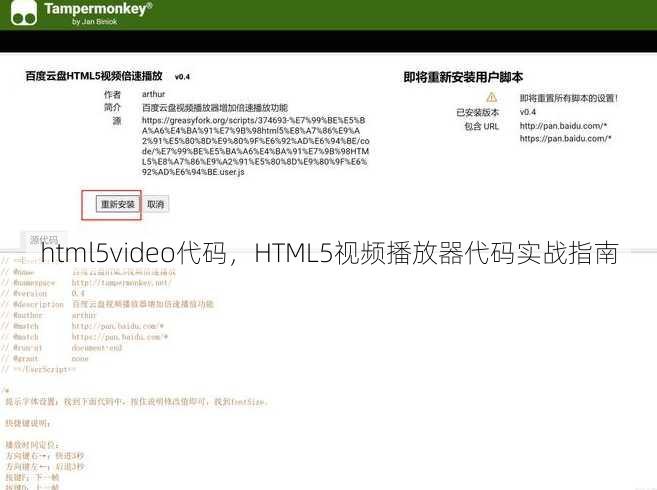Viewport: 657px width, 490px height.
Task: Click the script title 百度云盘HTML5视频倍速播放
Action: [x=94, y=76]
